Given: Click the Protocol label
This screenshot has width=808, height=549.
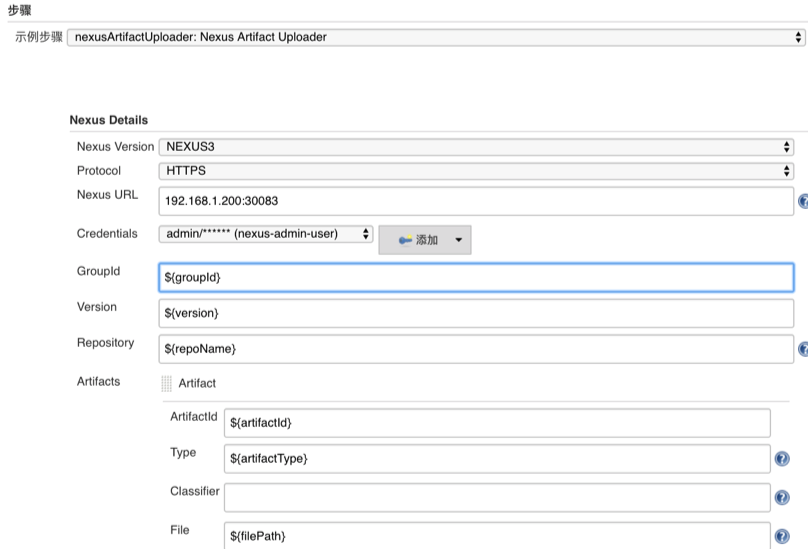Looking at the screenshot, I should click(99, 171).
